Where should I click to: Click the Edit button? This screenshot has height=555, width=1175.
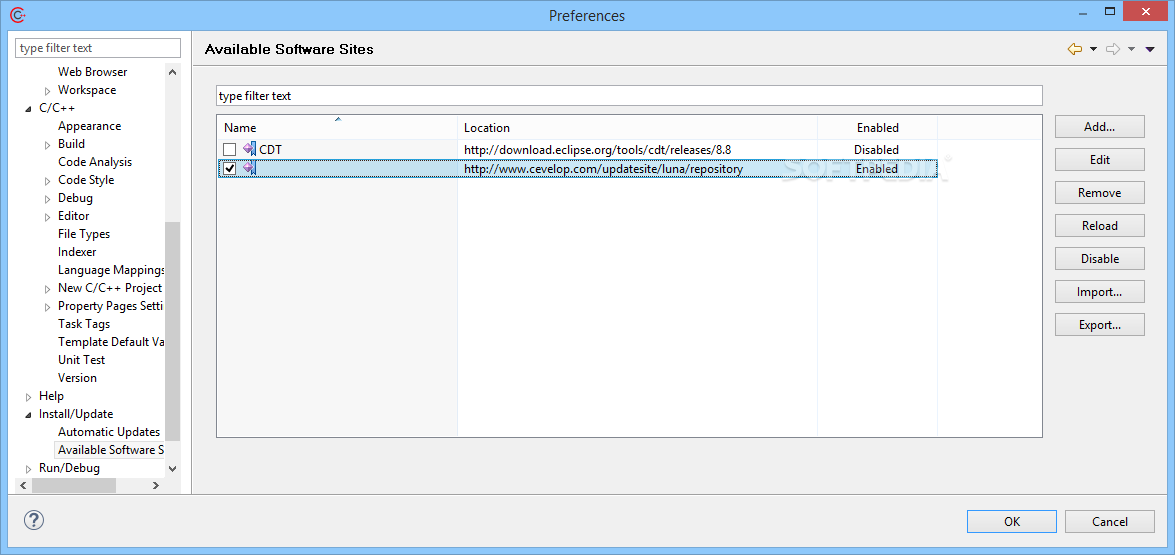(x=1099, y=160)
